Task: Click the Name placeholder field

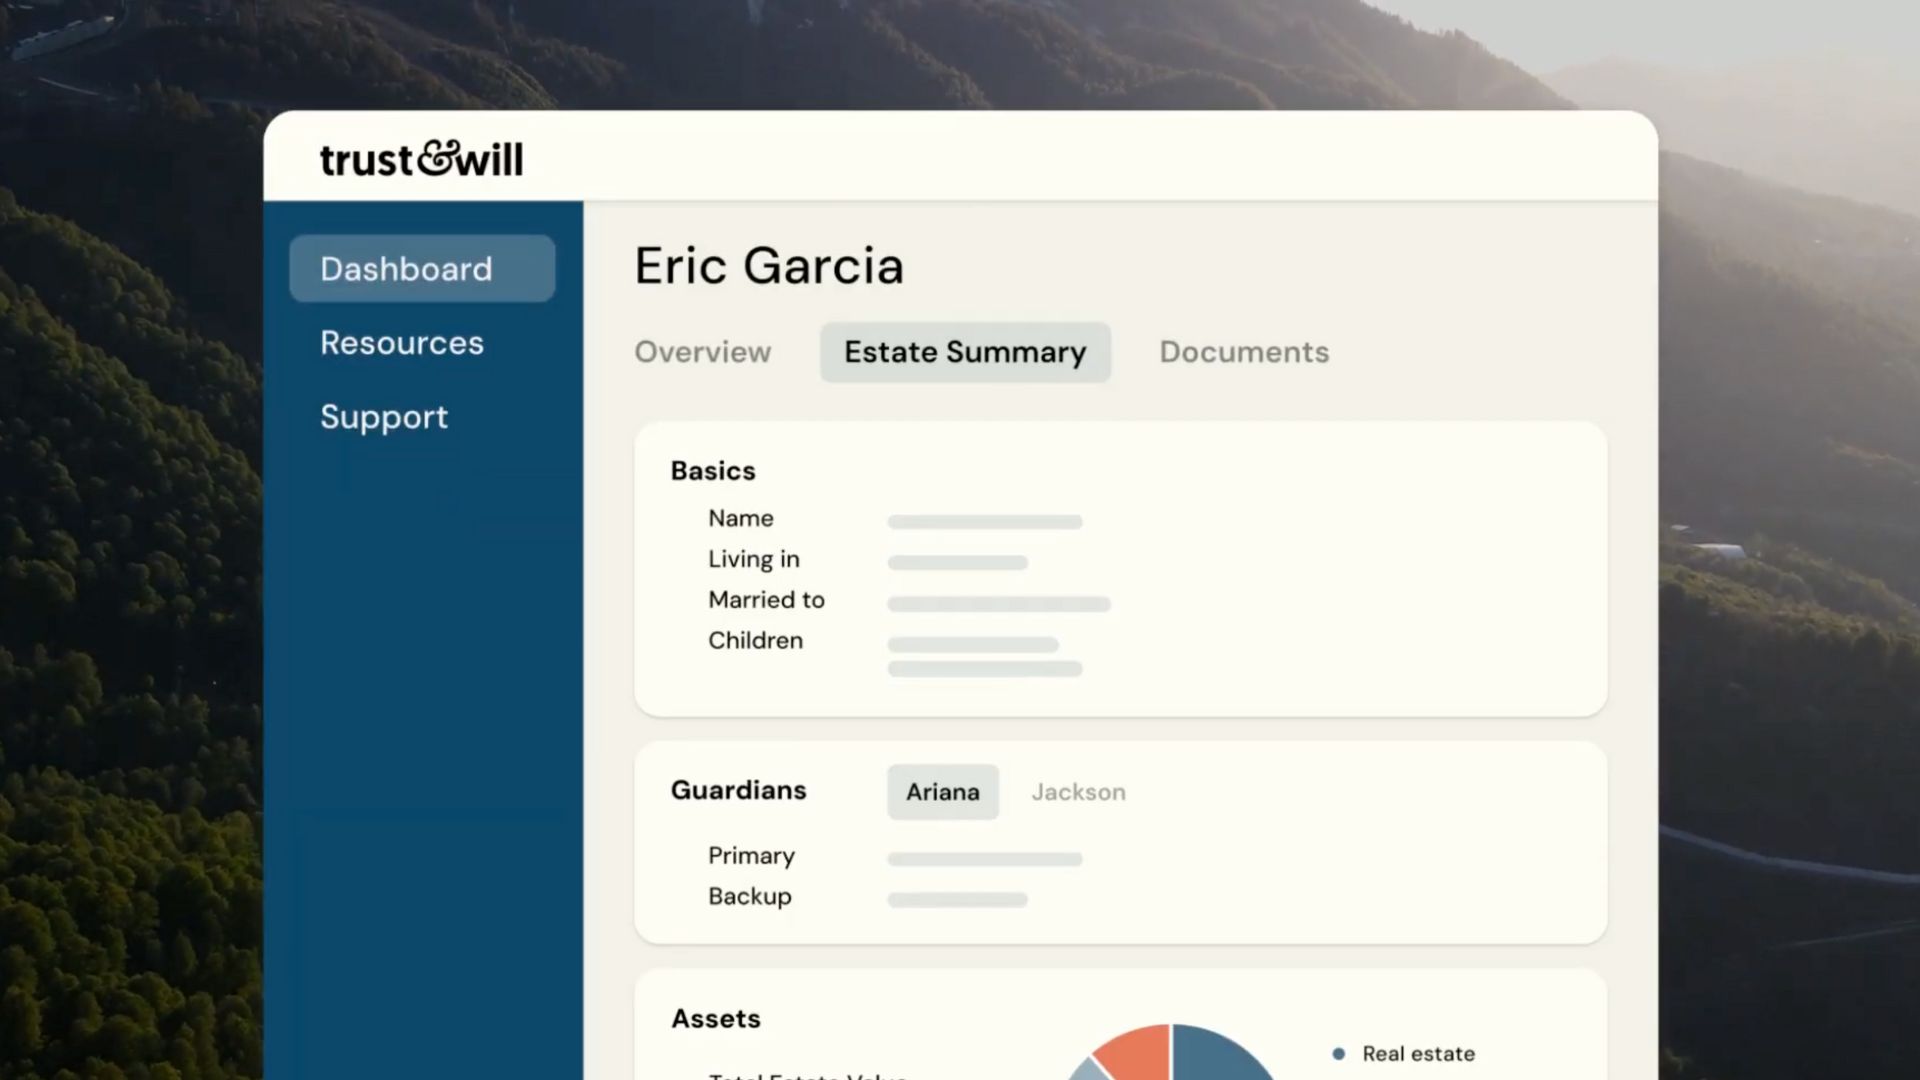Action: pyautogui.click(x=984, y=522)
